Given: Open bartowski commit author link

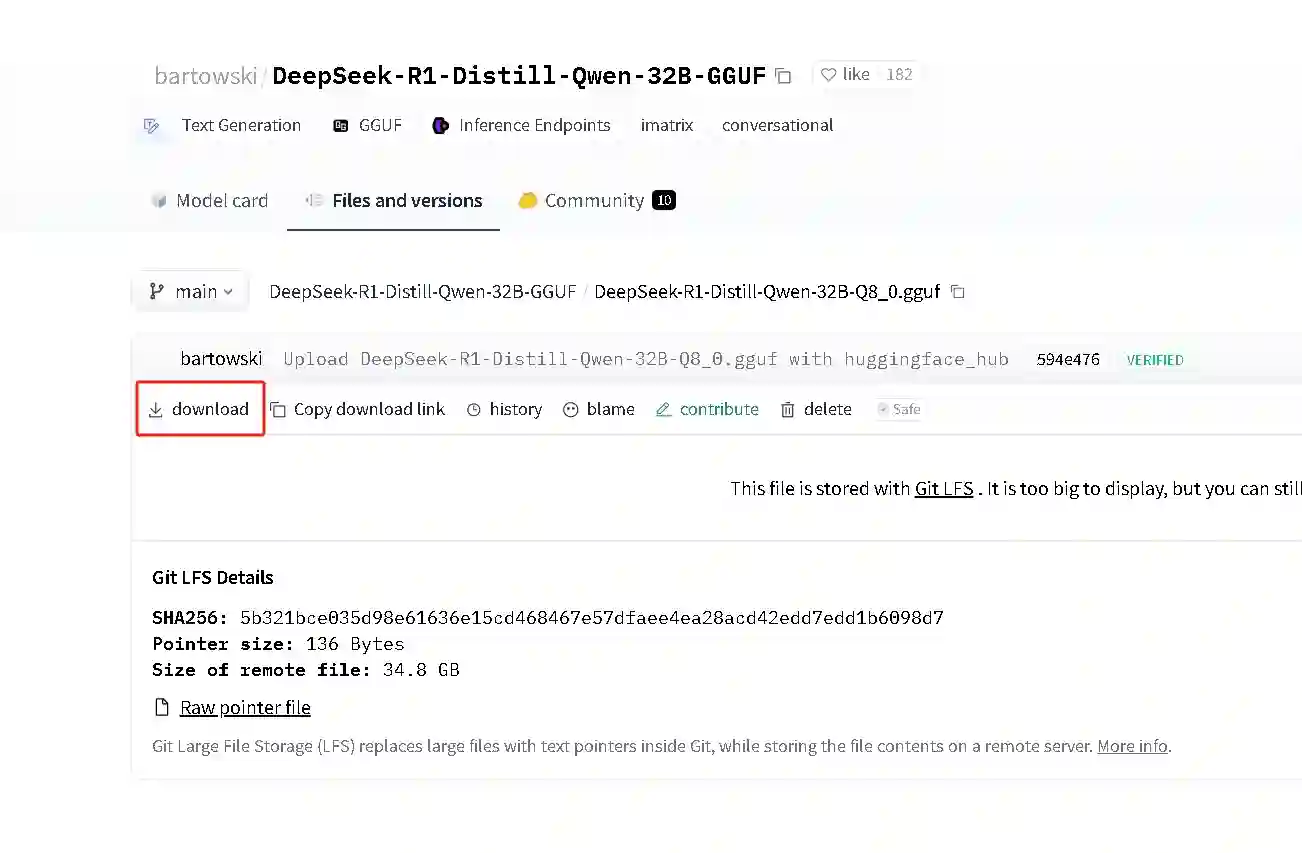Looking at the screenshot, I should 221,359.
